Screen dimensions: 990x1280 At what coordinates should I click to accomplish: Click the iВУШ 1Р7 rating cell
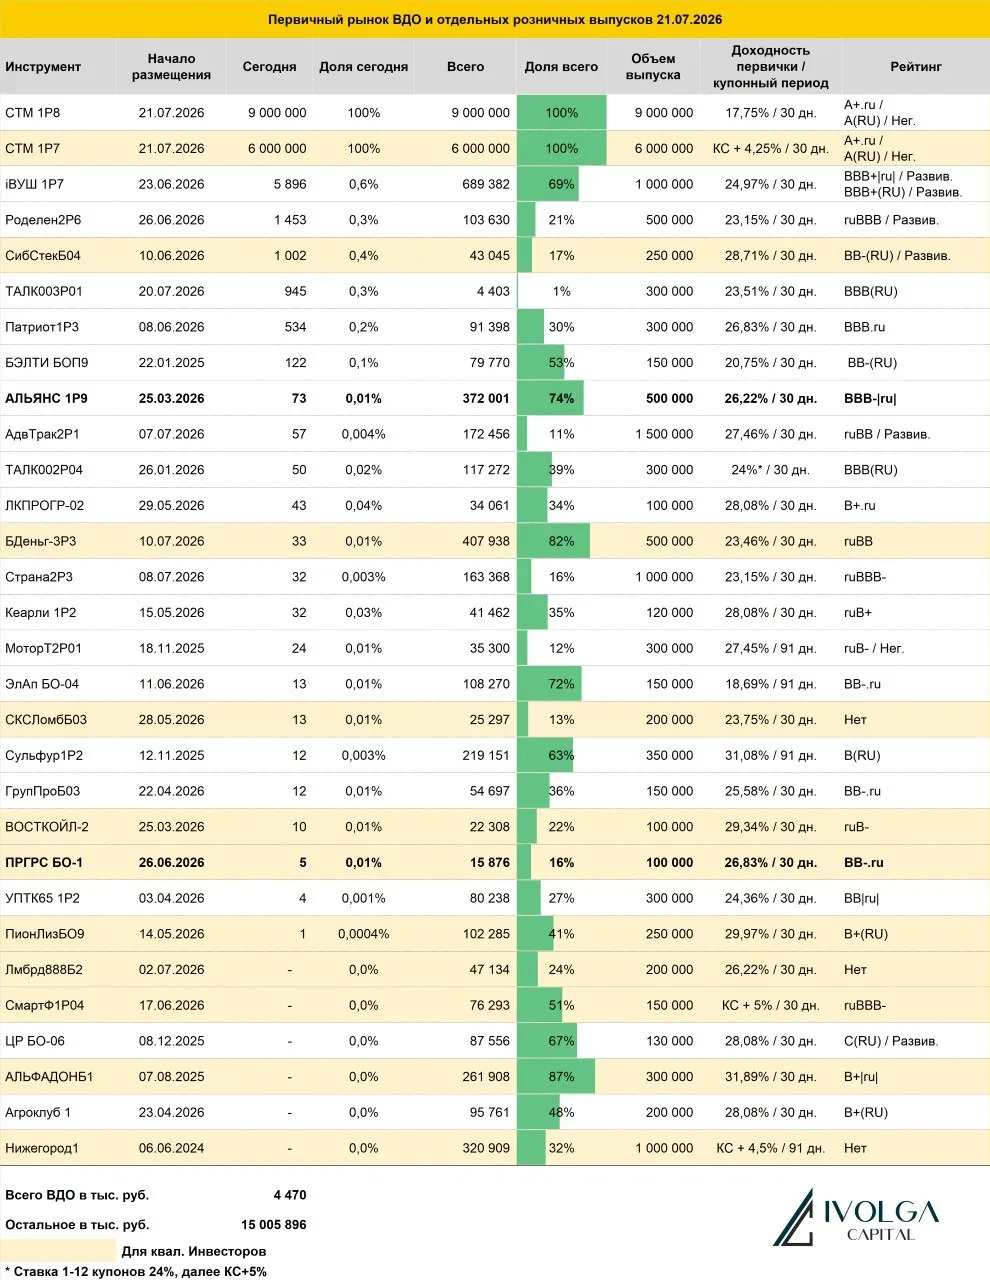click(903, 184)
